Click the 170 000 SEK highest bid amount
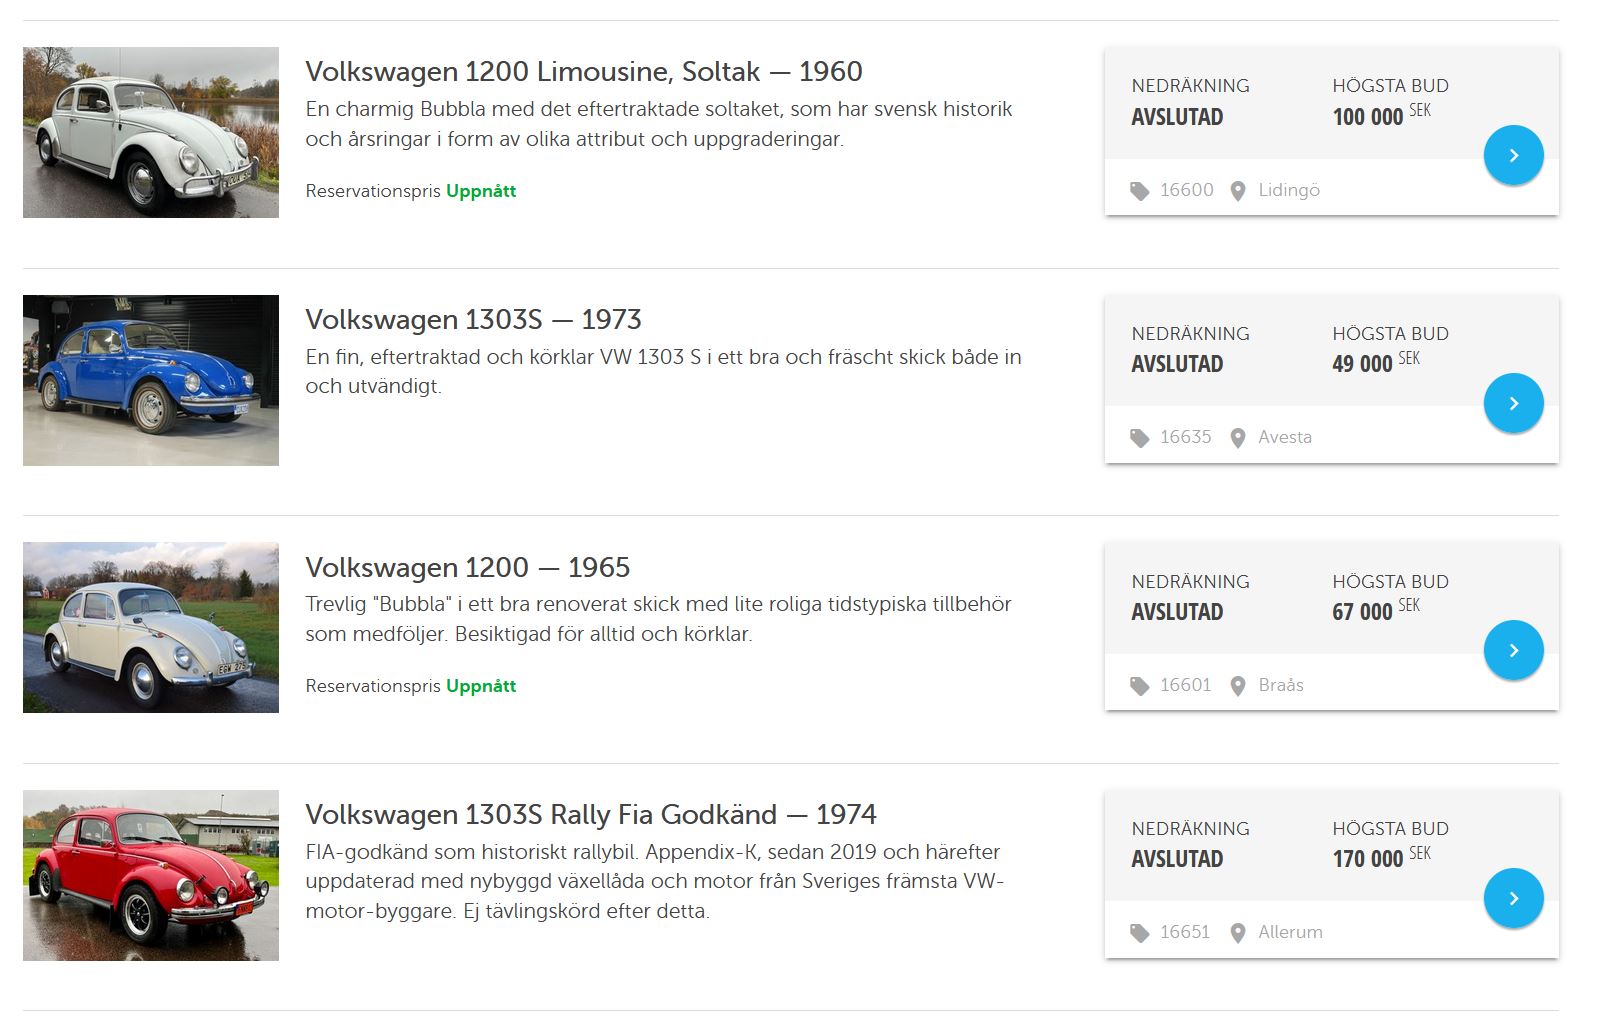Screen dimensions: 1621x1017 1368,859
